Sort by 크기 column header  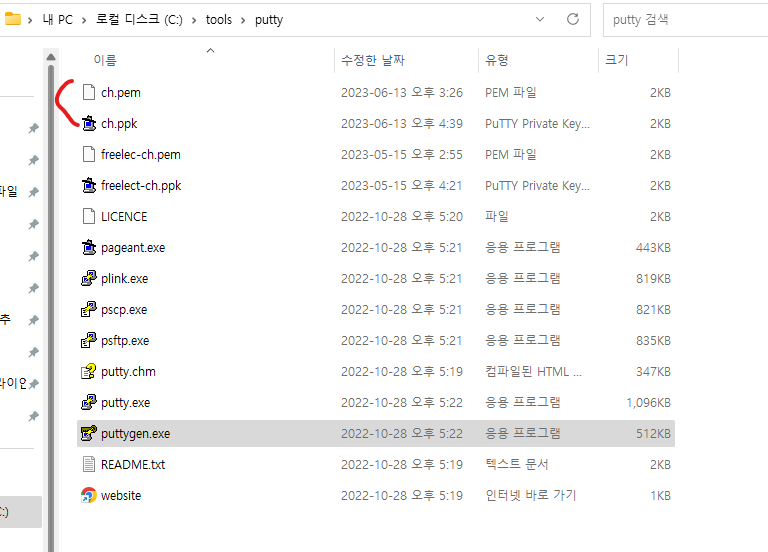[x=617, y=60]
